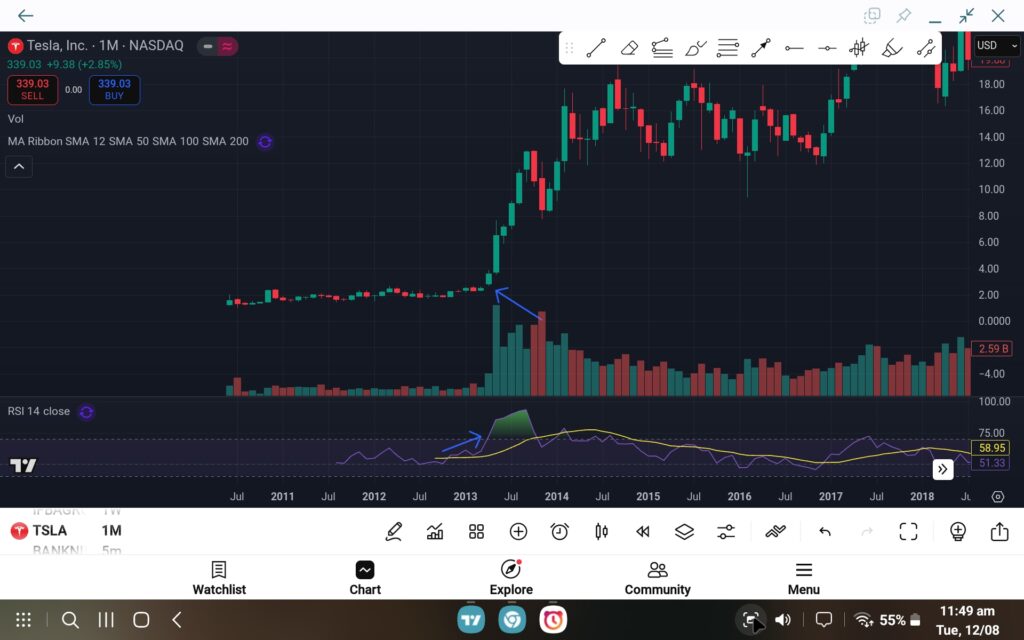This screenshot has height=640, width=1024.
Task: Select the crossed-out candlestick tool
Action: (859, 48)
